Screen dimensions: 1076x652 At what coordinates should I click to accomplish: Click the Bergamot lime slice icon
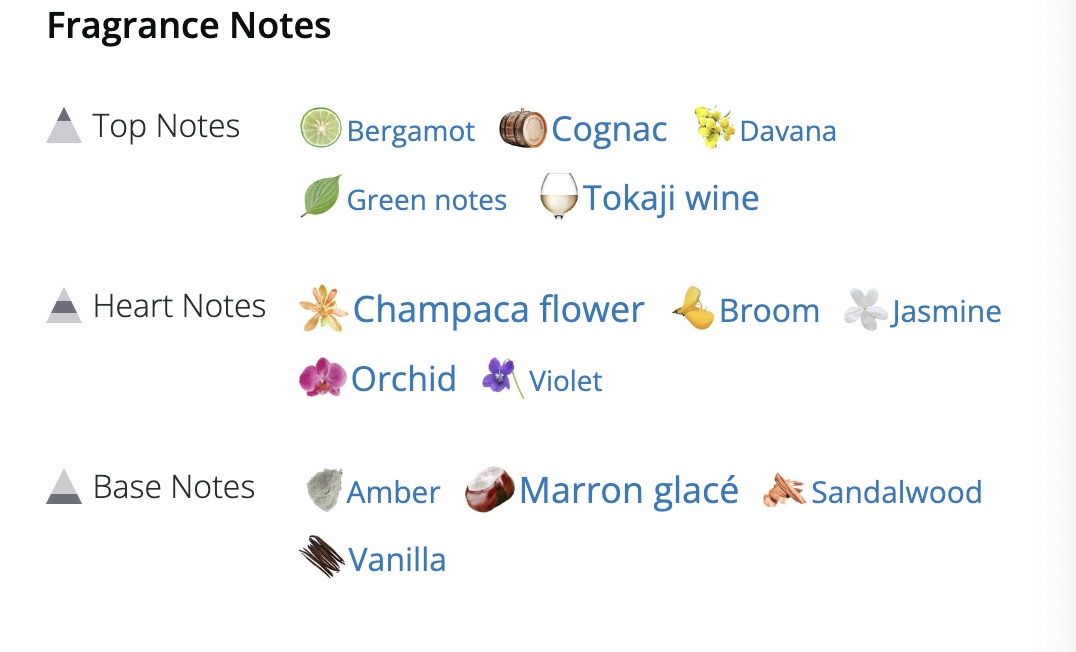click(320, 128)
